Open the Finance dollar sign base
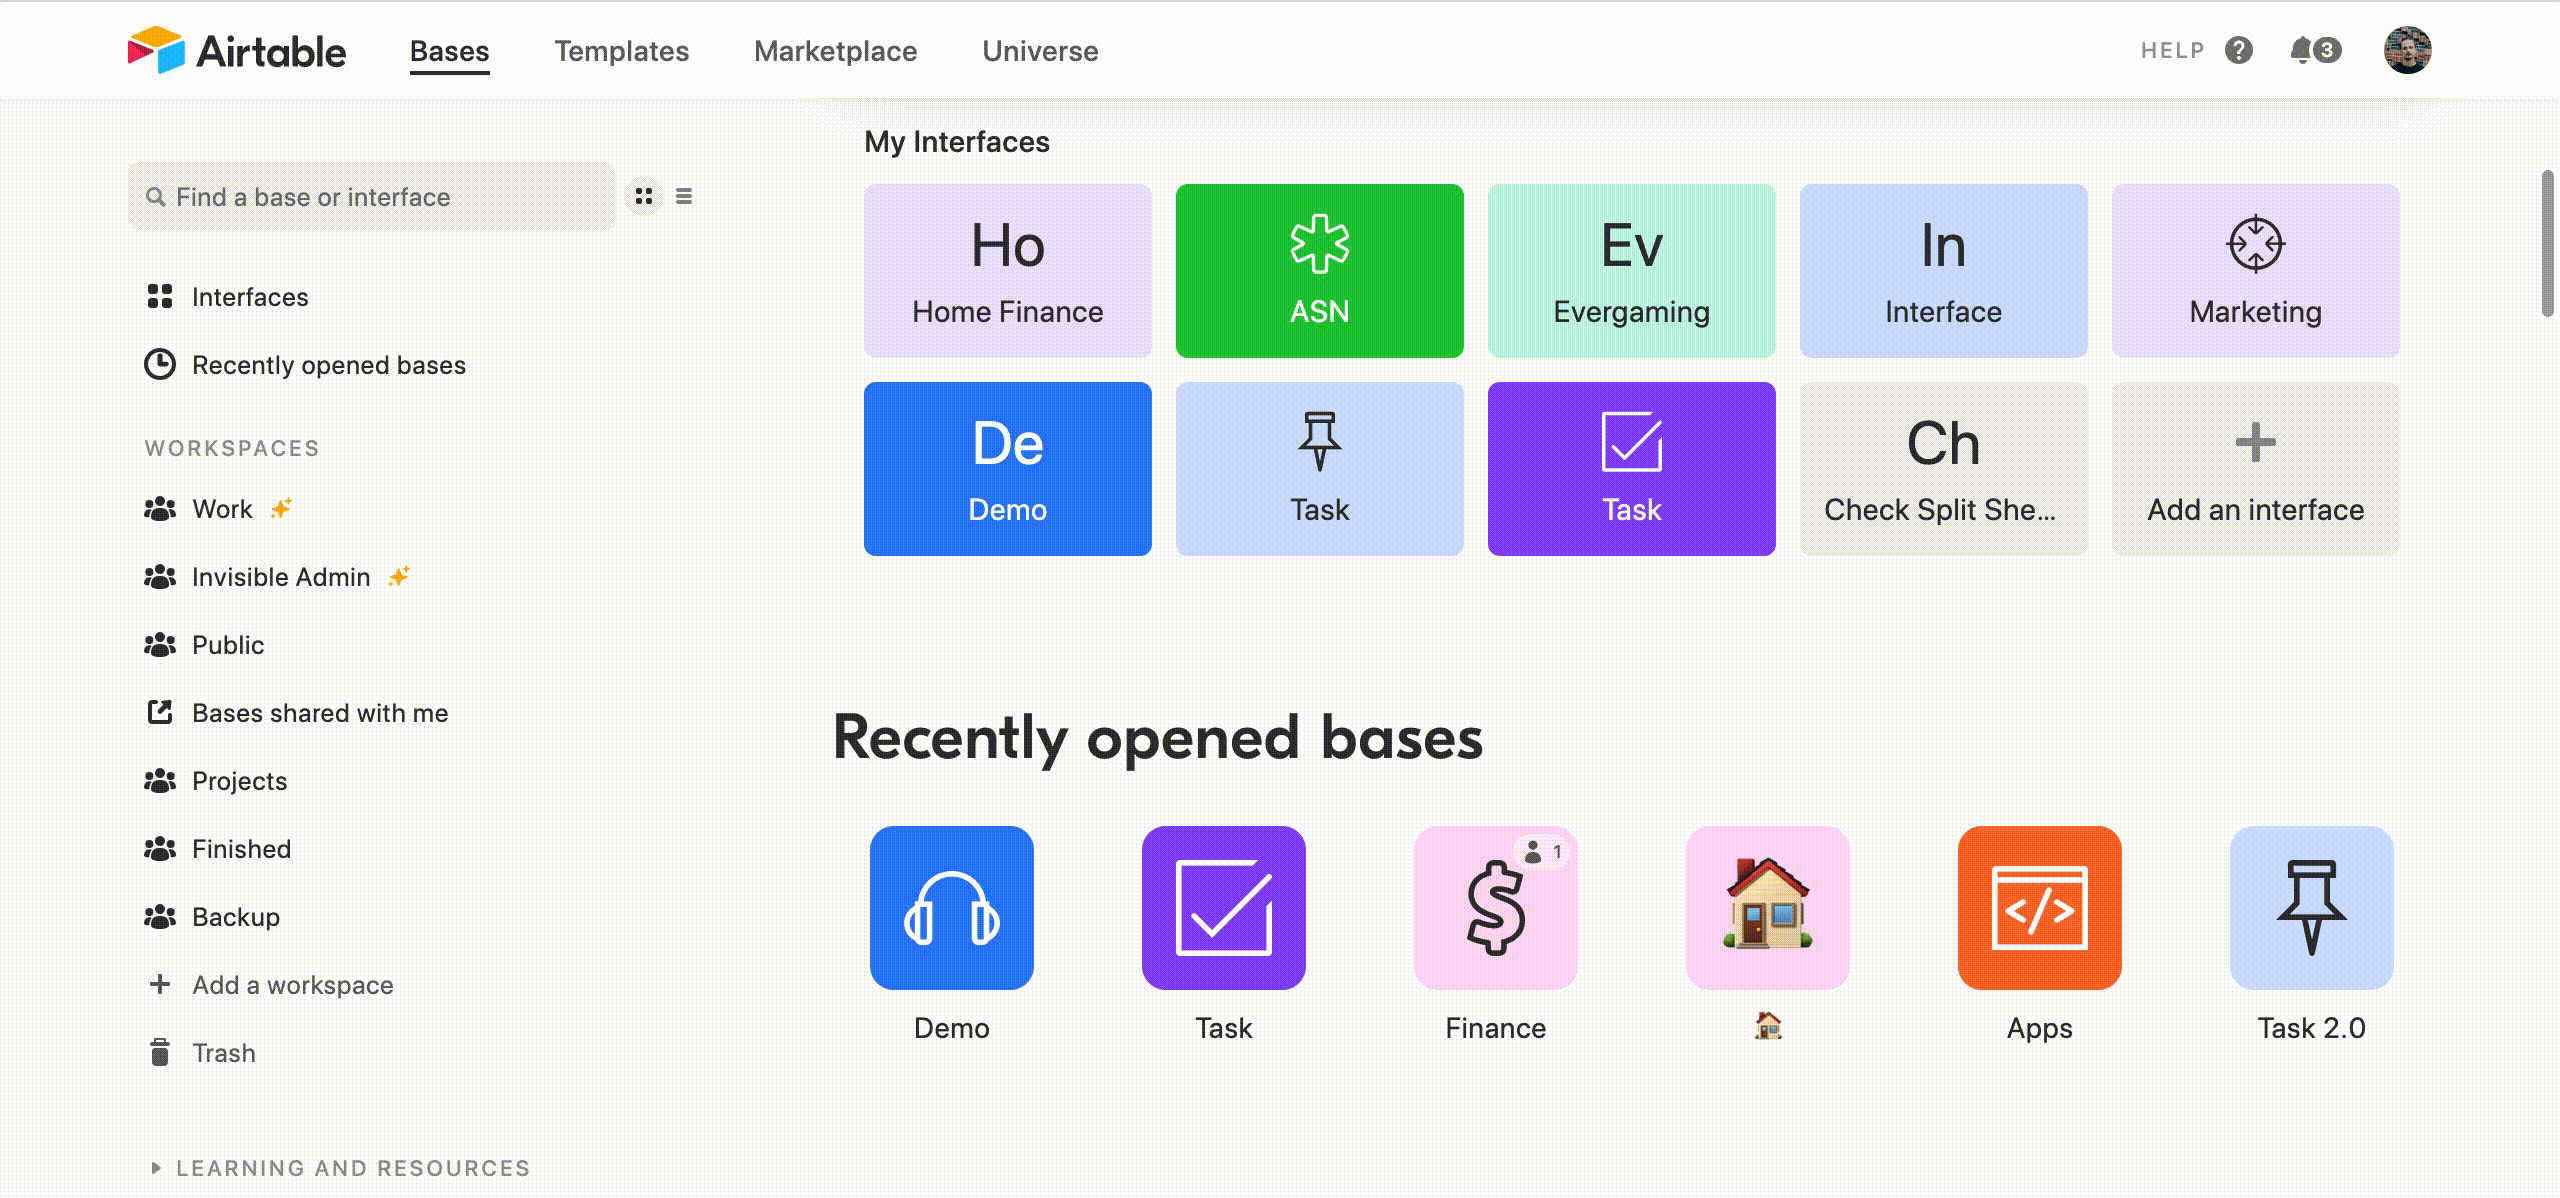The image size is (2560, 1198). point(1495,908)
